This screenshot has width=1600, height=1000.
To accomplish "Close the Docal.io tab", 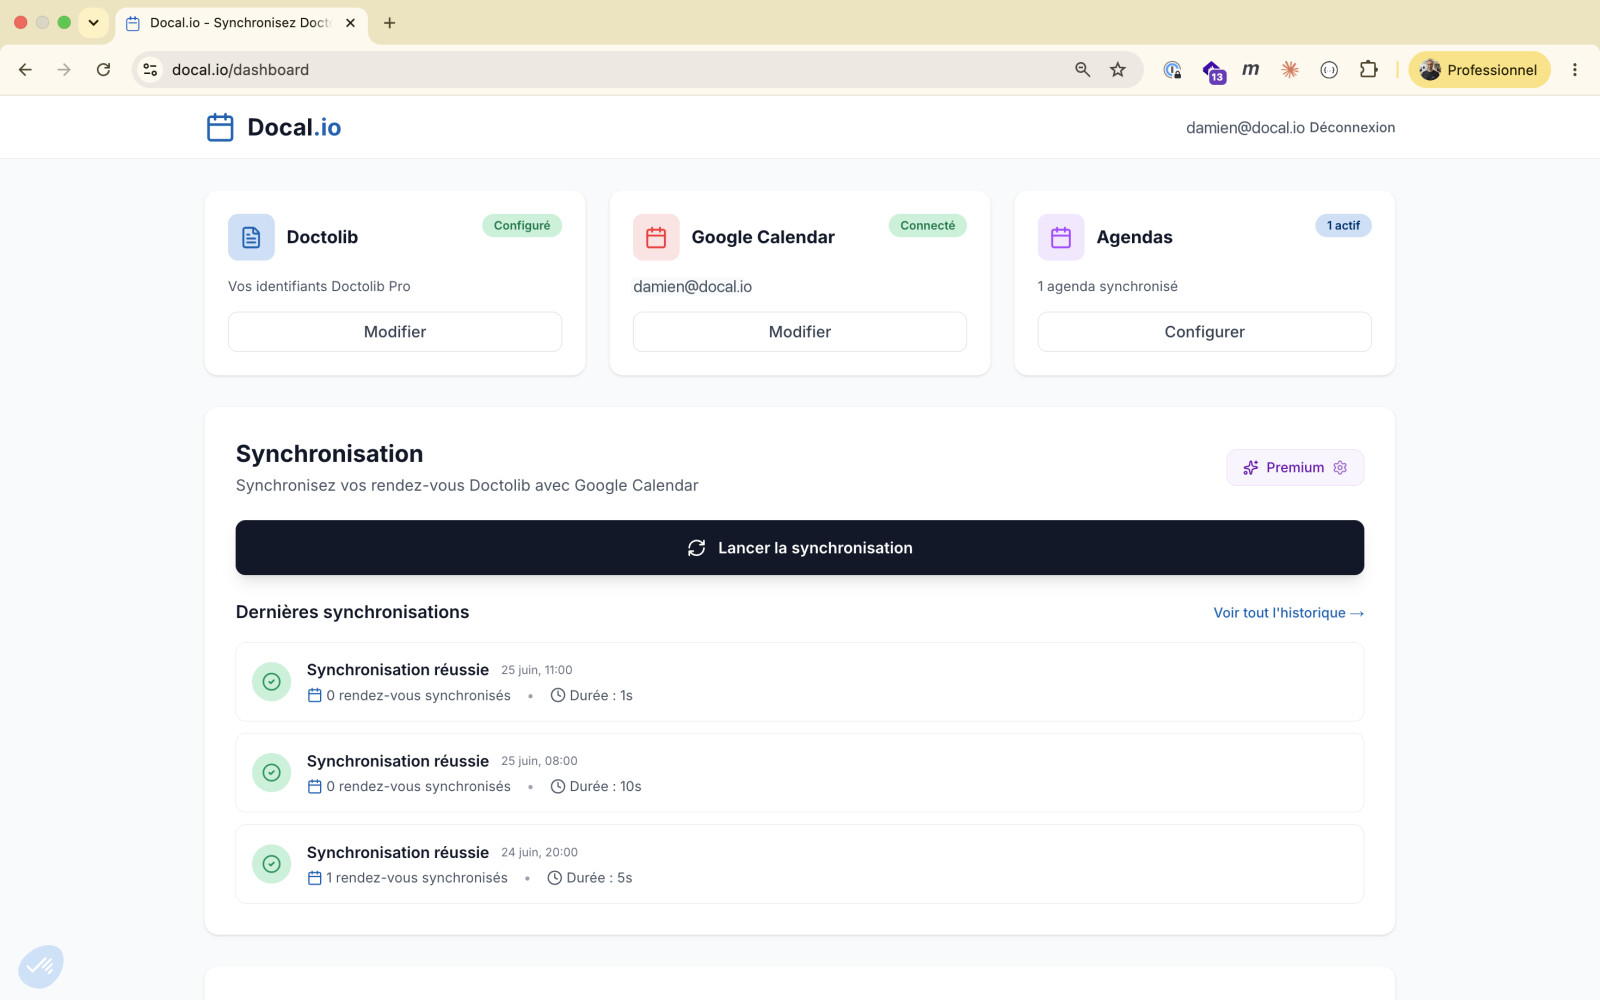I will tap(350, 23).
